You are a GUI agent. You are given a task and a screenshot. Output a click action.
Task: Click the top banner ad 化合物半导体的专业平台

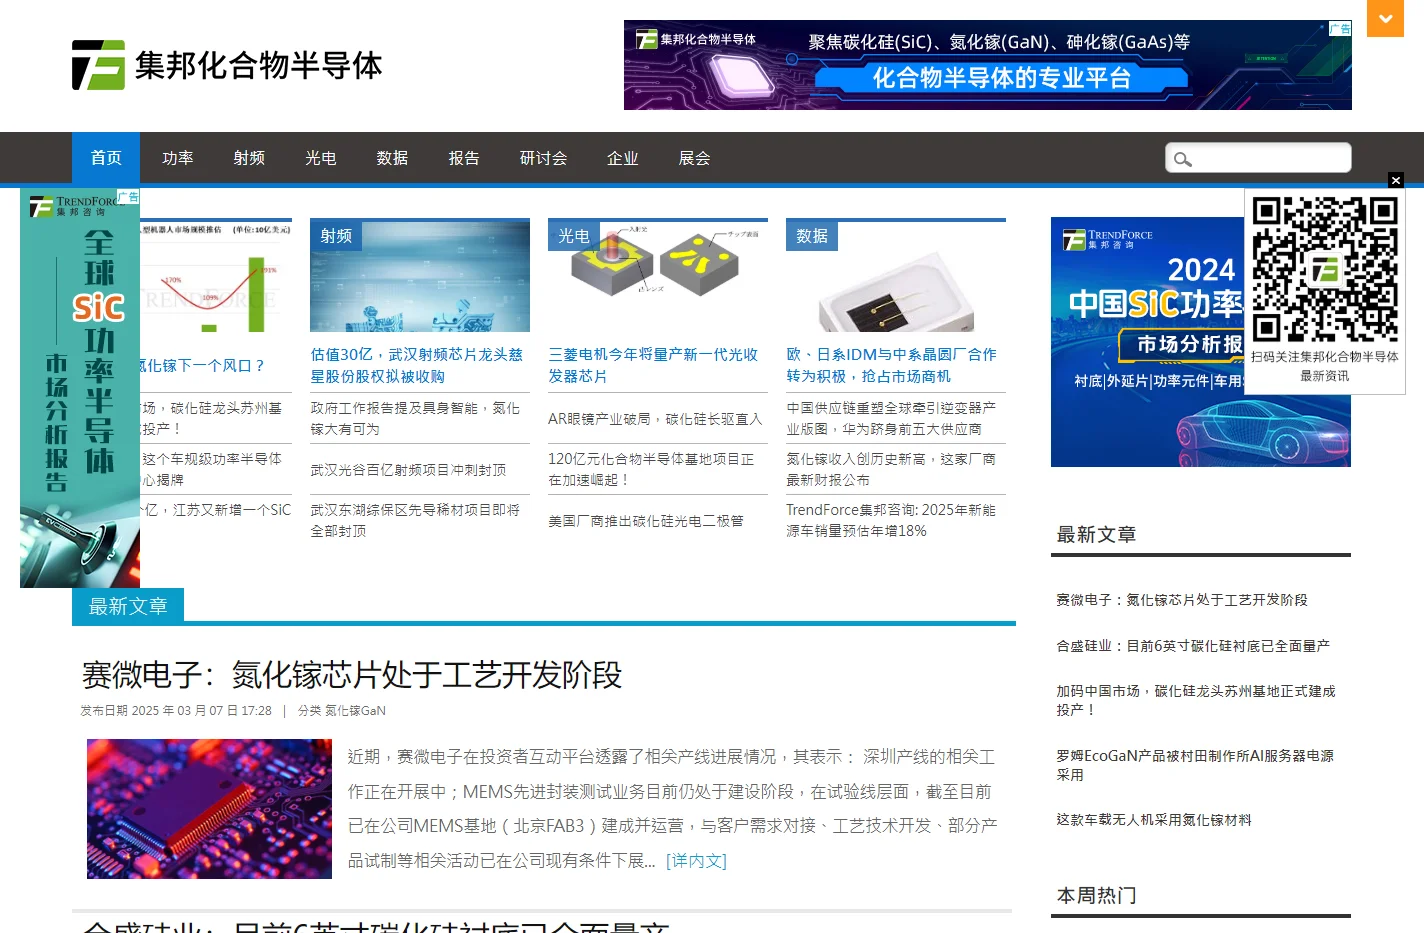pos(988,65)
